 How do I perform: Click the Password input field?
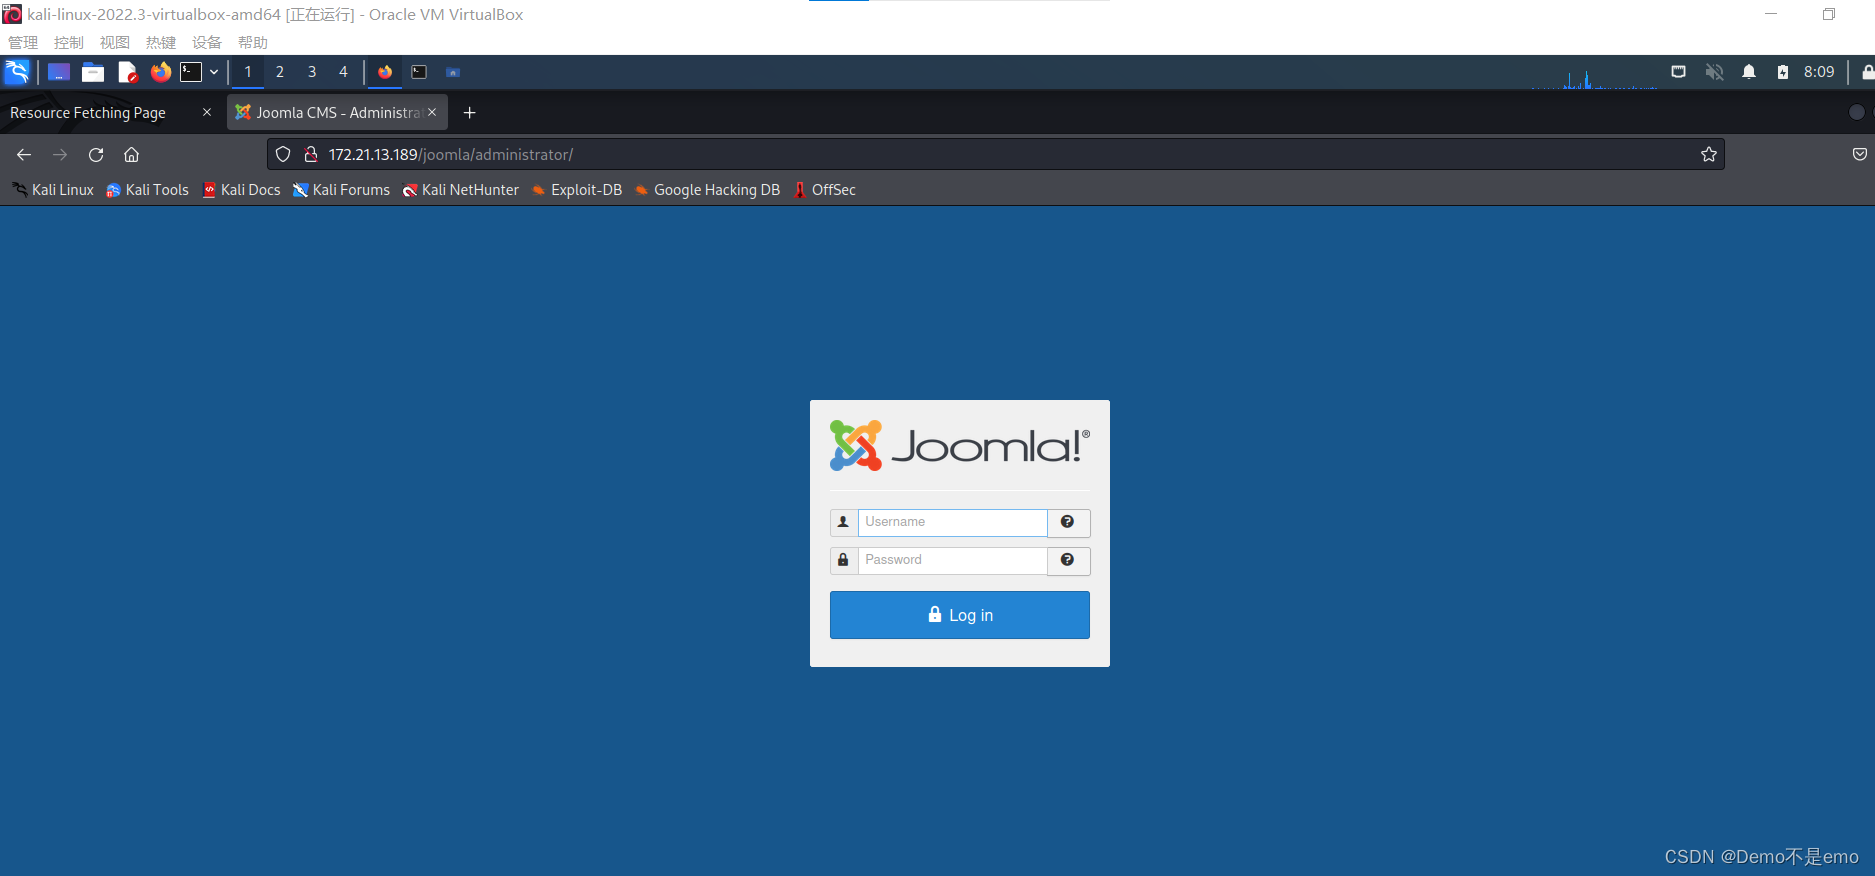pos(952,560)
